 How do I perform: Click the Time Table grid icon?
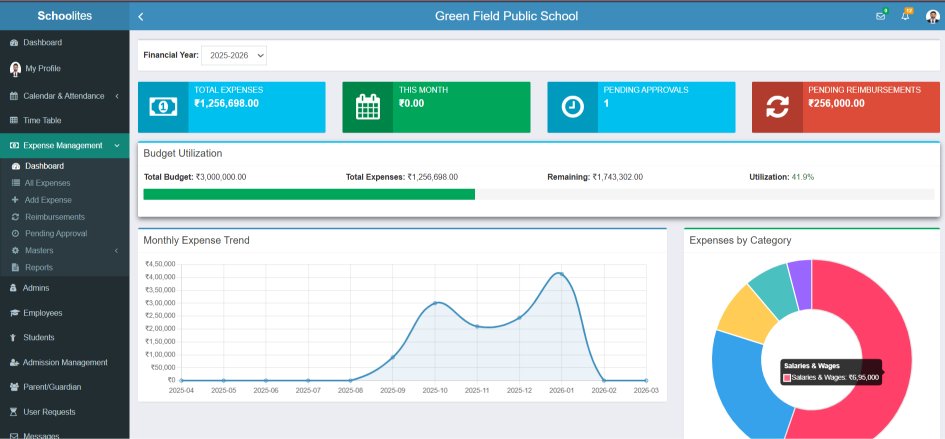(14, 121)
